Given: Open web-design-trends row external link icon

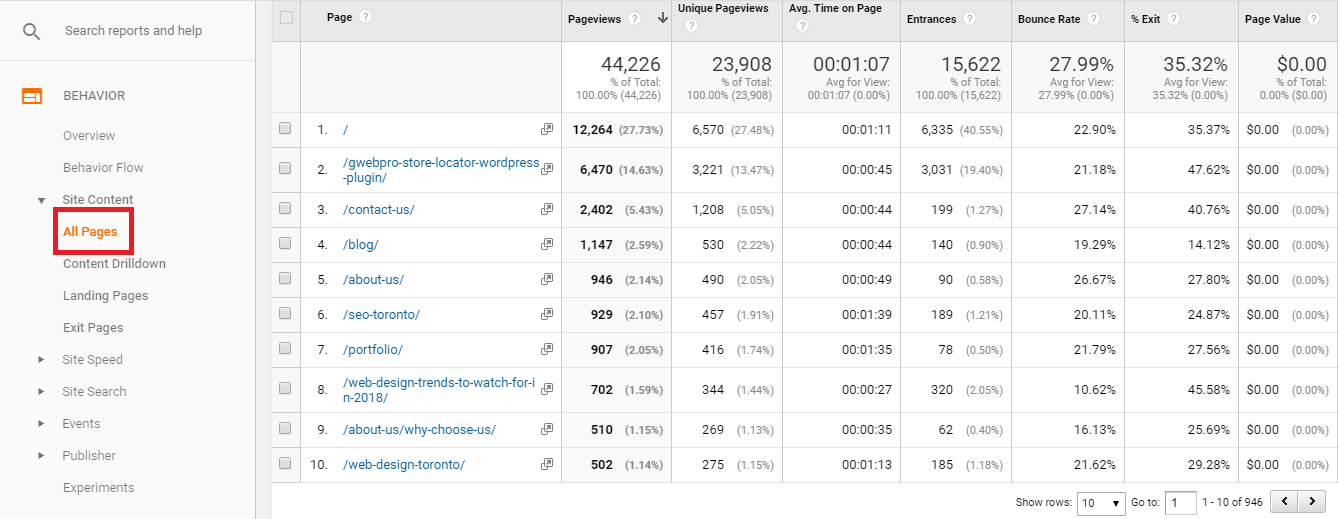Looking at the screenshot, I should [547, 389].
